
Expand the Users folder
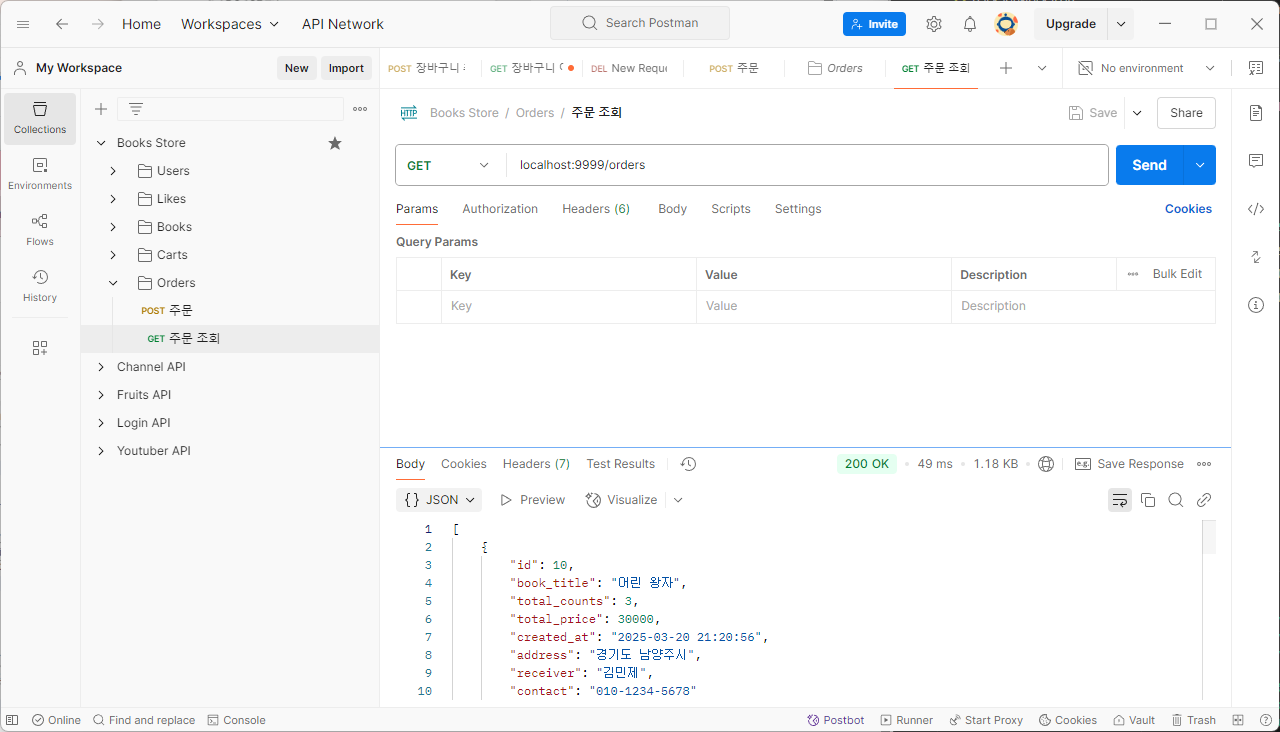(113, 171)
